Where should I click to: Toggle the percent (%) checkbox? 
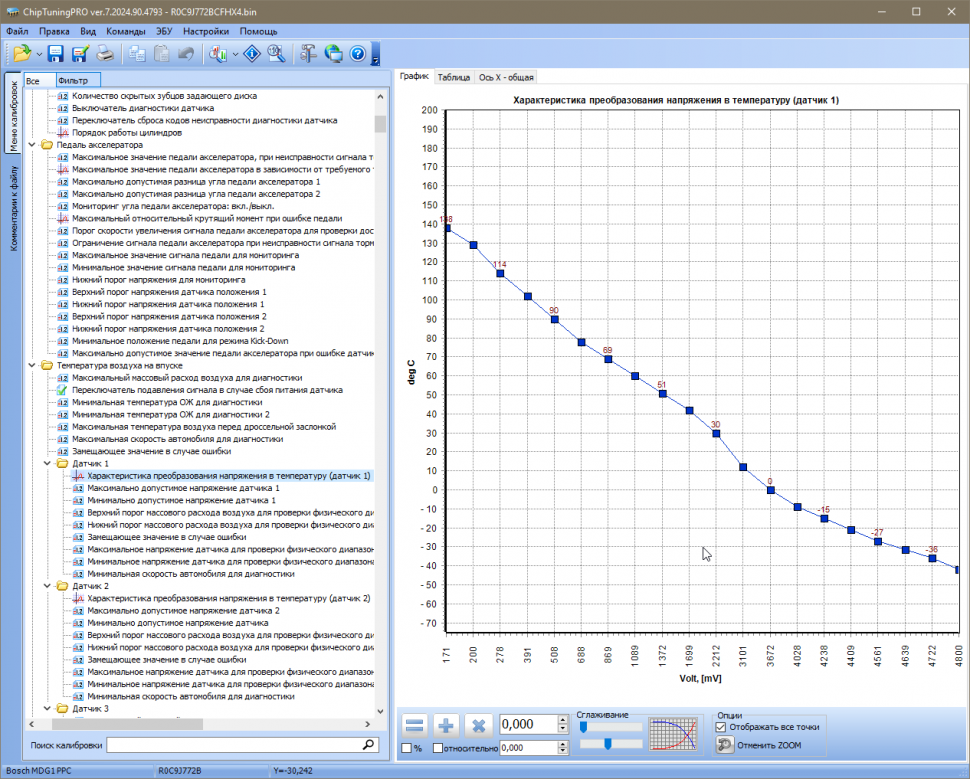pos(407,748)
